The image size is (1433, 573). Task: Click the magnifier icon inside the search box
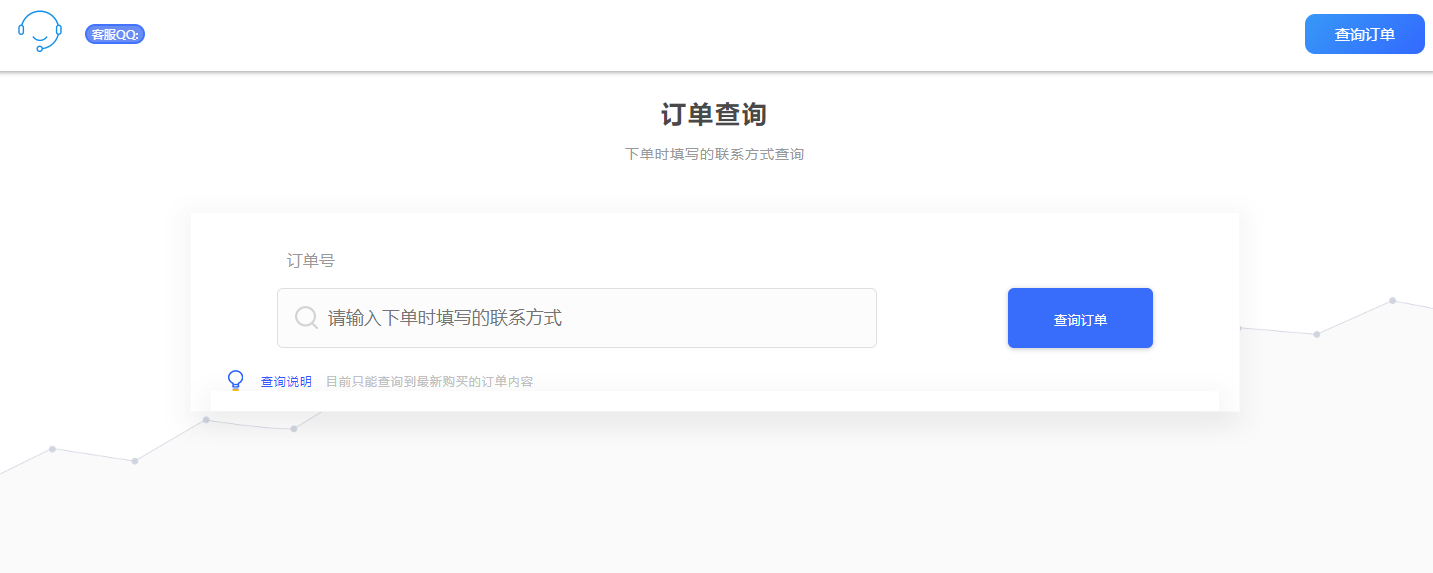coord(307,318)
